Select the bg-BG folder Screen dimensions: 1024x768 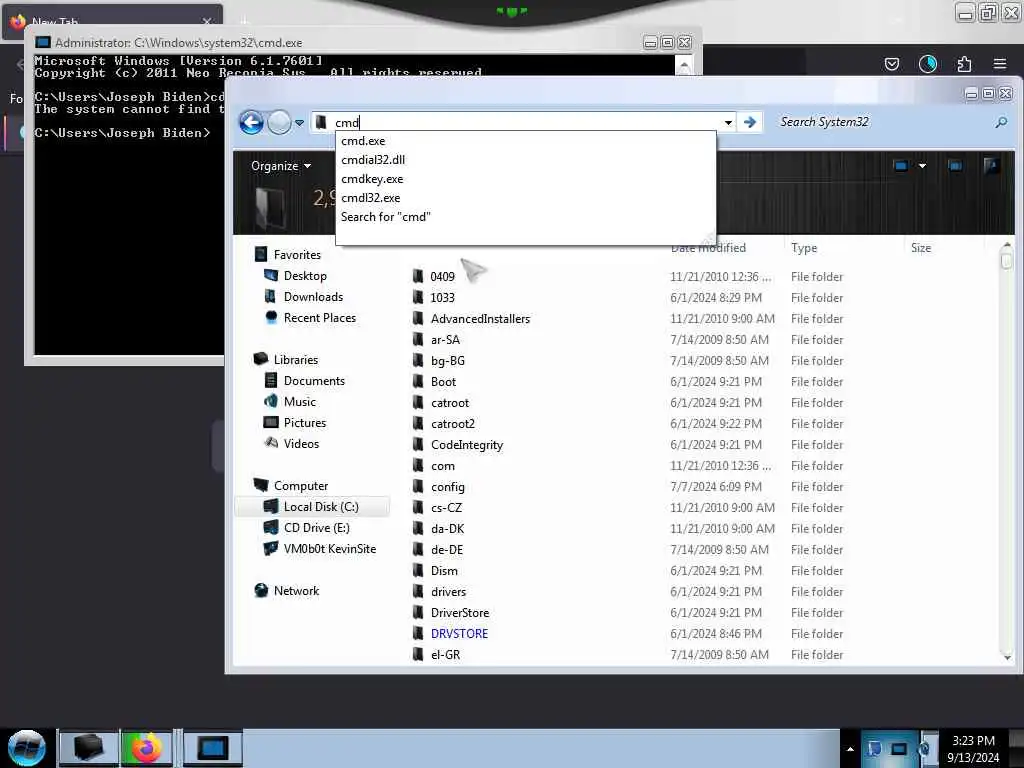(x=447, y=360)
